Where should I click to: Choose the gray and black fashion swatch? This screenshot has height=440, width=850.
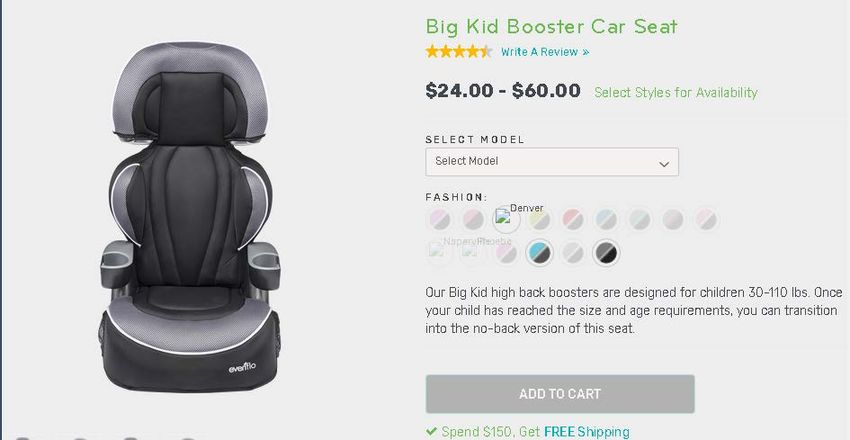point(606,253)
